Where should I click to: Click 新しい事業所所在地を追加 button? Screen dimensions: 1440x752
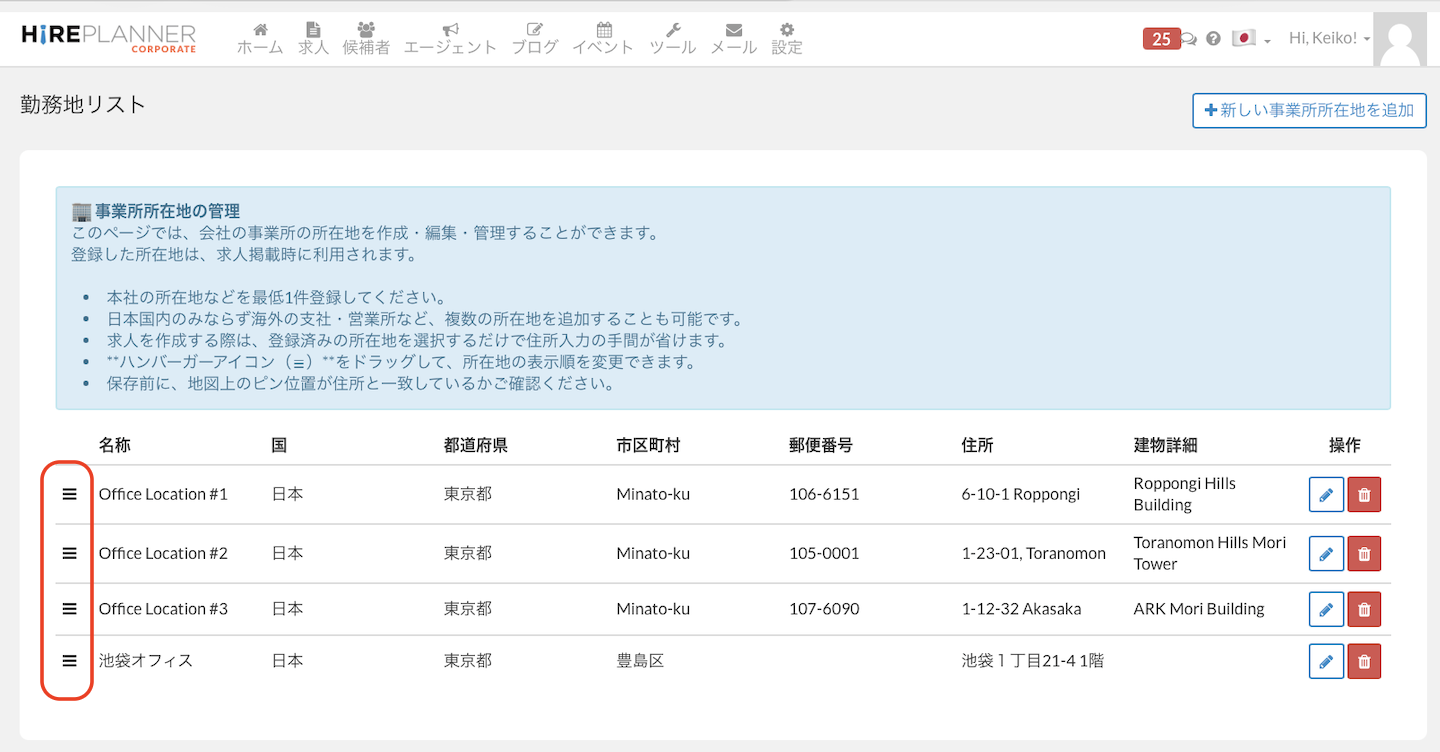point(1309,110)
